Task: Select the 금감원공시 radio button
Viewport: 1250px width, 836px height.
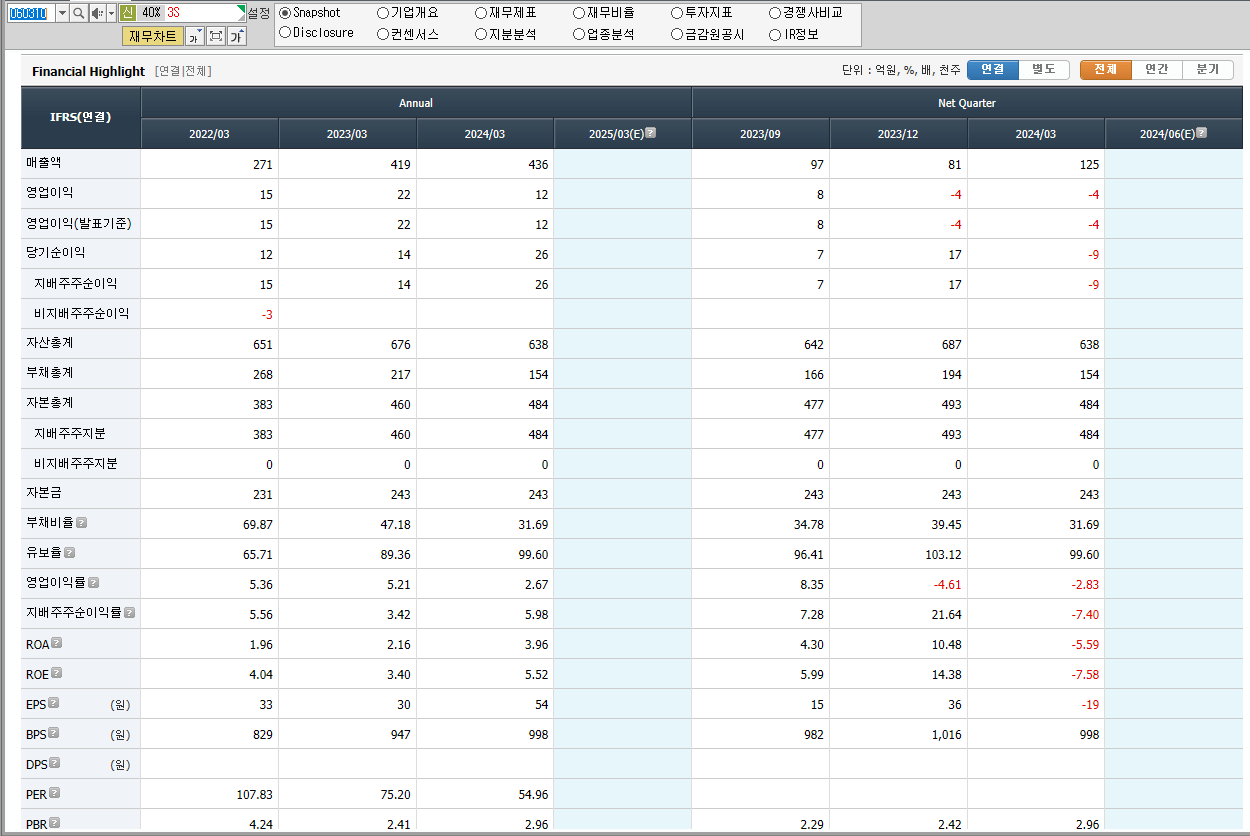Action: coord(677,34)
